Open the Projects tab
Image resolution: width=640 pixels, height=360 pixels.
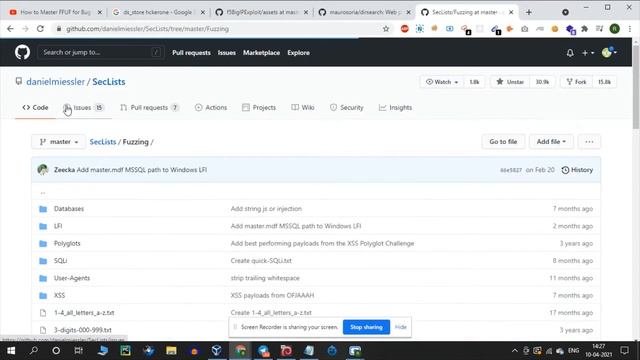259,107
